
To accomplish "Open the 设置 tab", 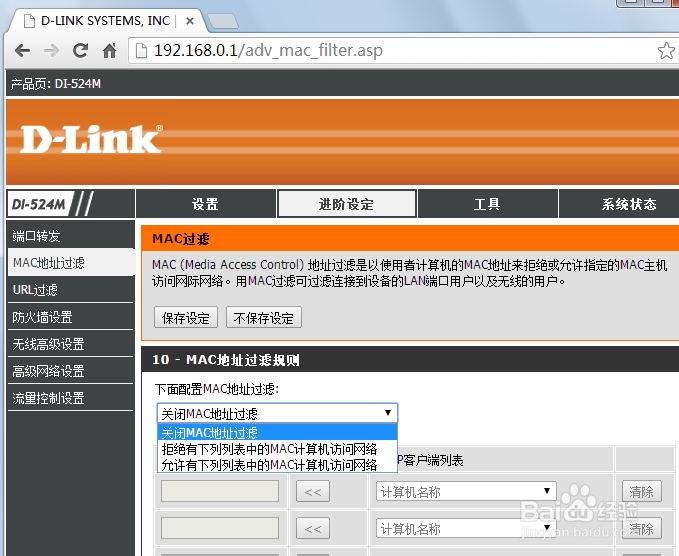I will (206, 204).
